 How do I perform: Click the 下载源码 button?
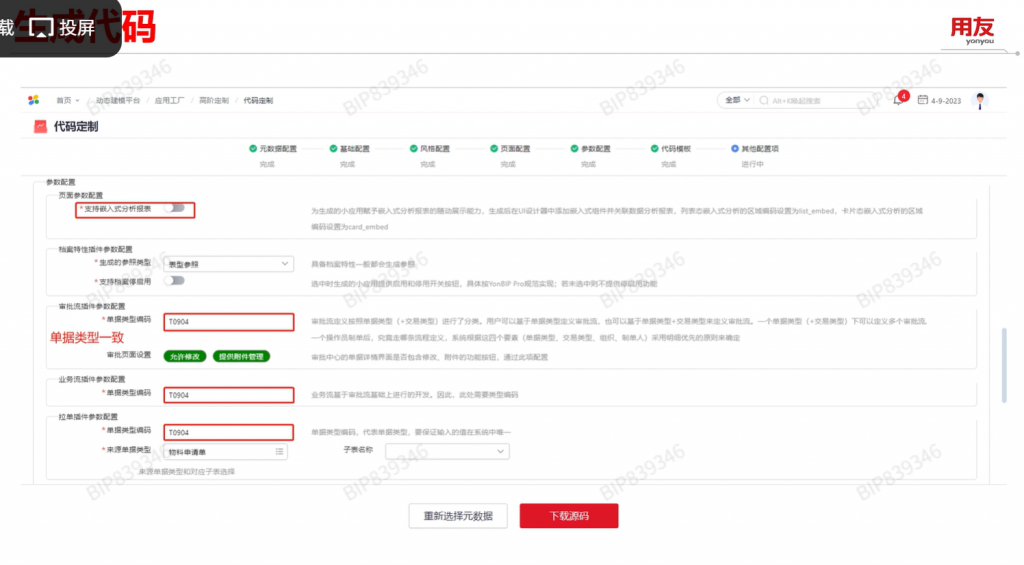point(568,516)
